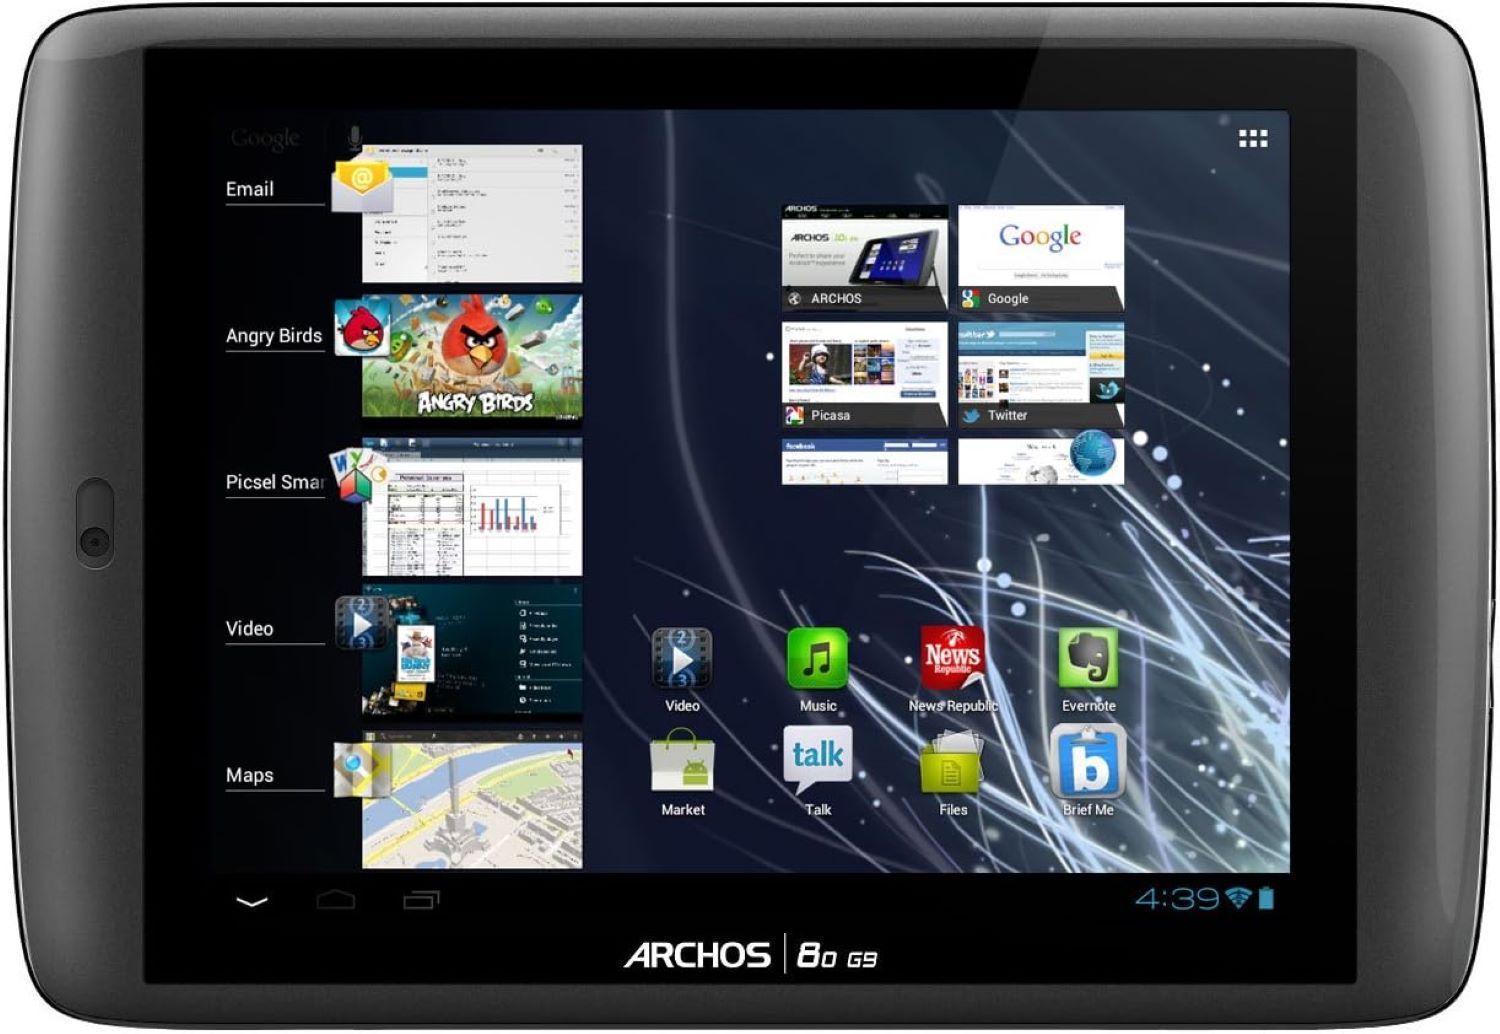
Task: Open the all apps grid button
Action: pyautogui.click(x=1252, y=139)
